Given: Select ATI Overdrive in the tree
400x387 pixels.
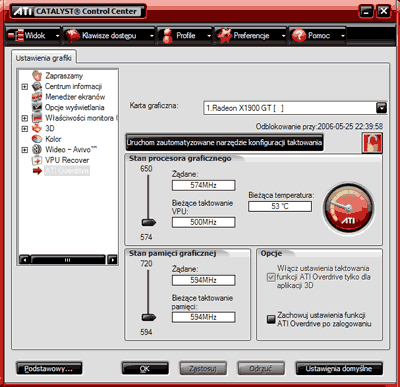Looking at the screenshot, I should 67,171.
